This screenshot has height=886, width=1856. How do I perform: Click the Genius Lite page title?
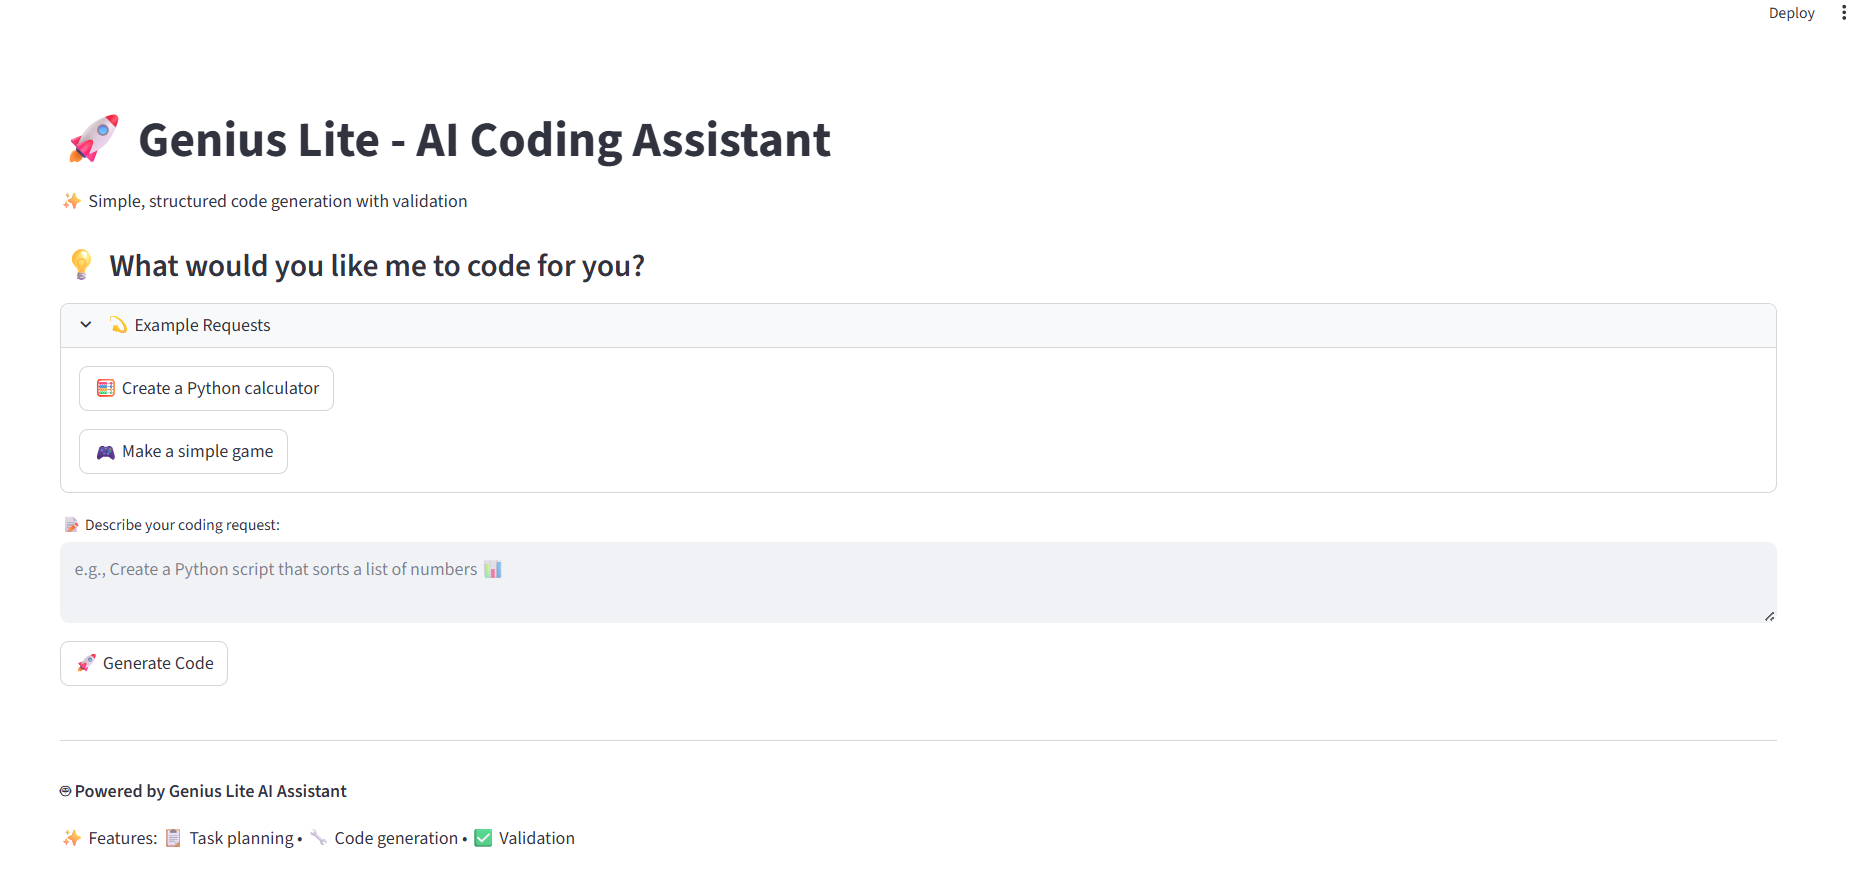(484, 140)
